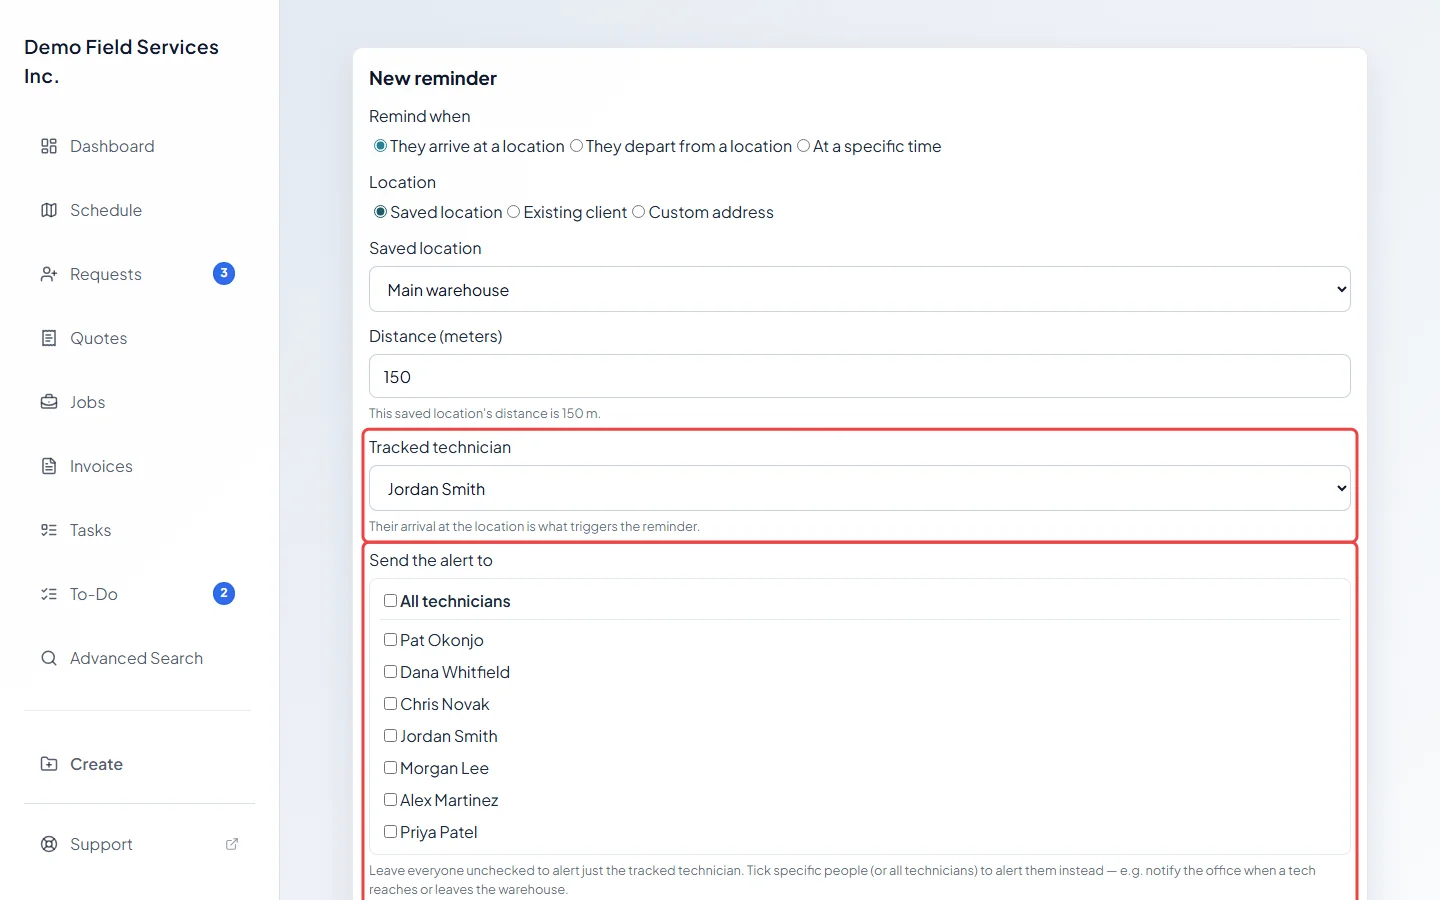Image resolution: width=1440 pixels, height=900 pixels.
Task: Click the Distance (meters) input field
Action: click(860, 377)
